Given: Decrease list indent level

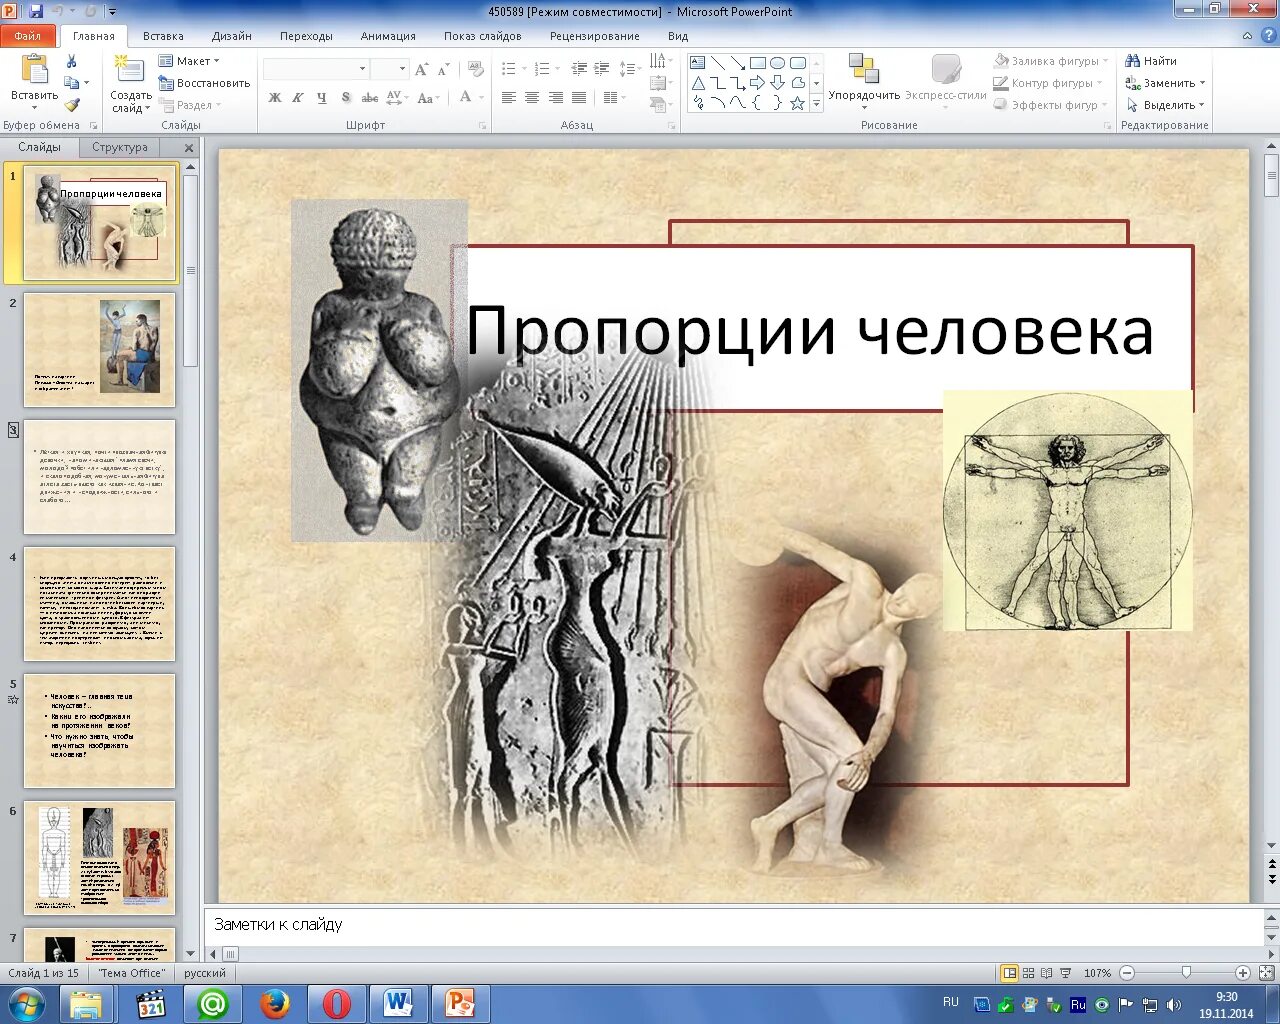Looking at the screenshot, I should tap(579, 69).
